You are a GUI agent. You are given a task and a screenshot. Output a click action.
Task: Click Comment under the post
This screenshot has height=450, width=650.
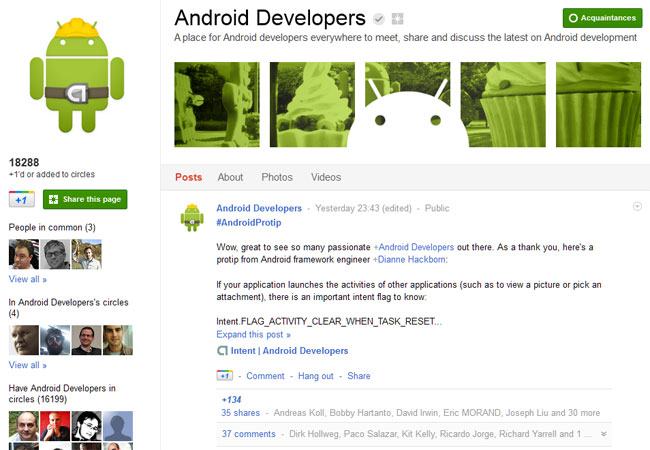tap(265, 376)
